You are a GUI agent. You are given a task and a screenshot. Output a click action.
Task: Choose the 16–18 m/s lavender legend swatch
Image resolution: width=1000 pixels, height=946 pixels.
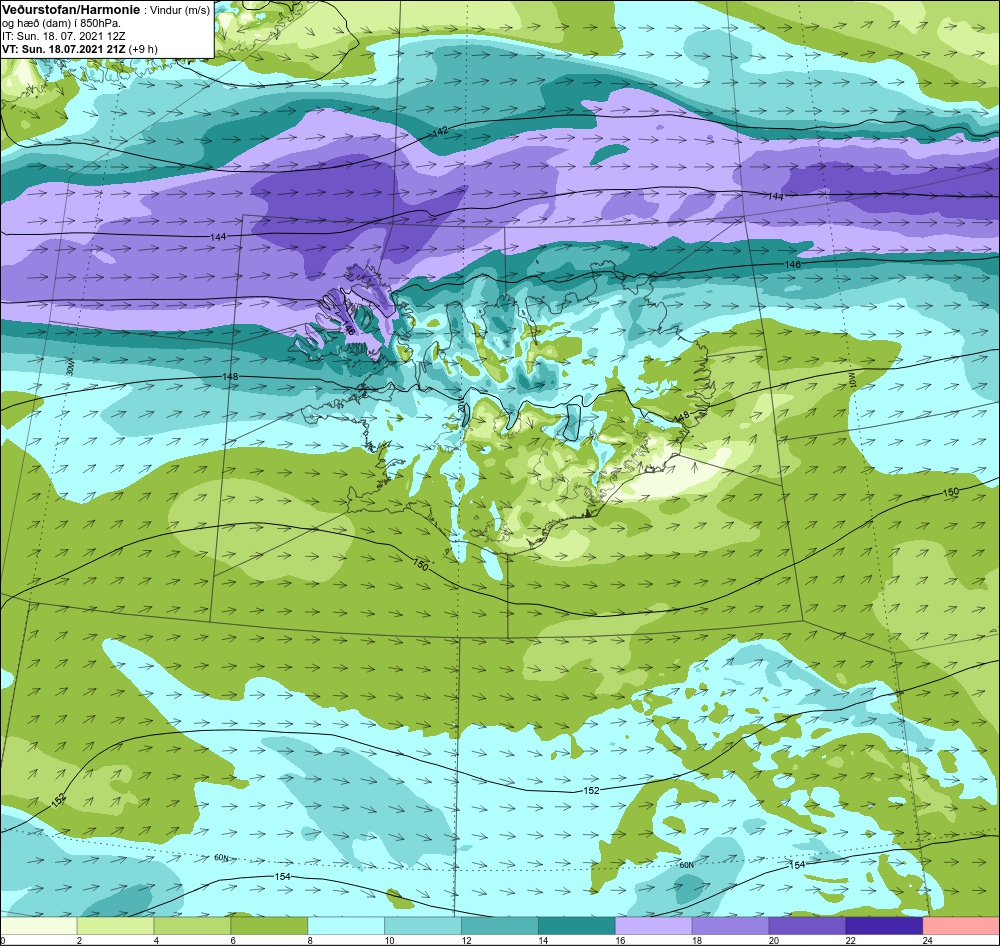point(654,925)
